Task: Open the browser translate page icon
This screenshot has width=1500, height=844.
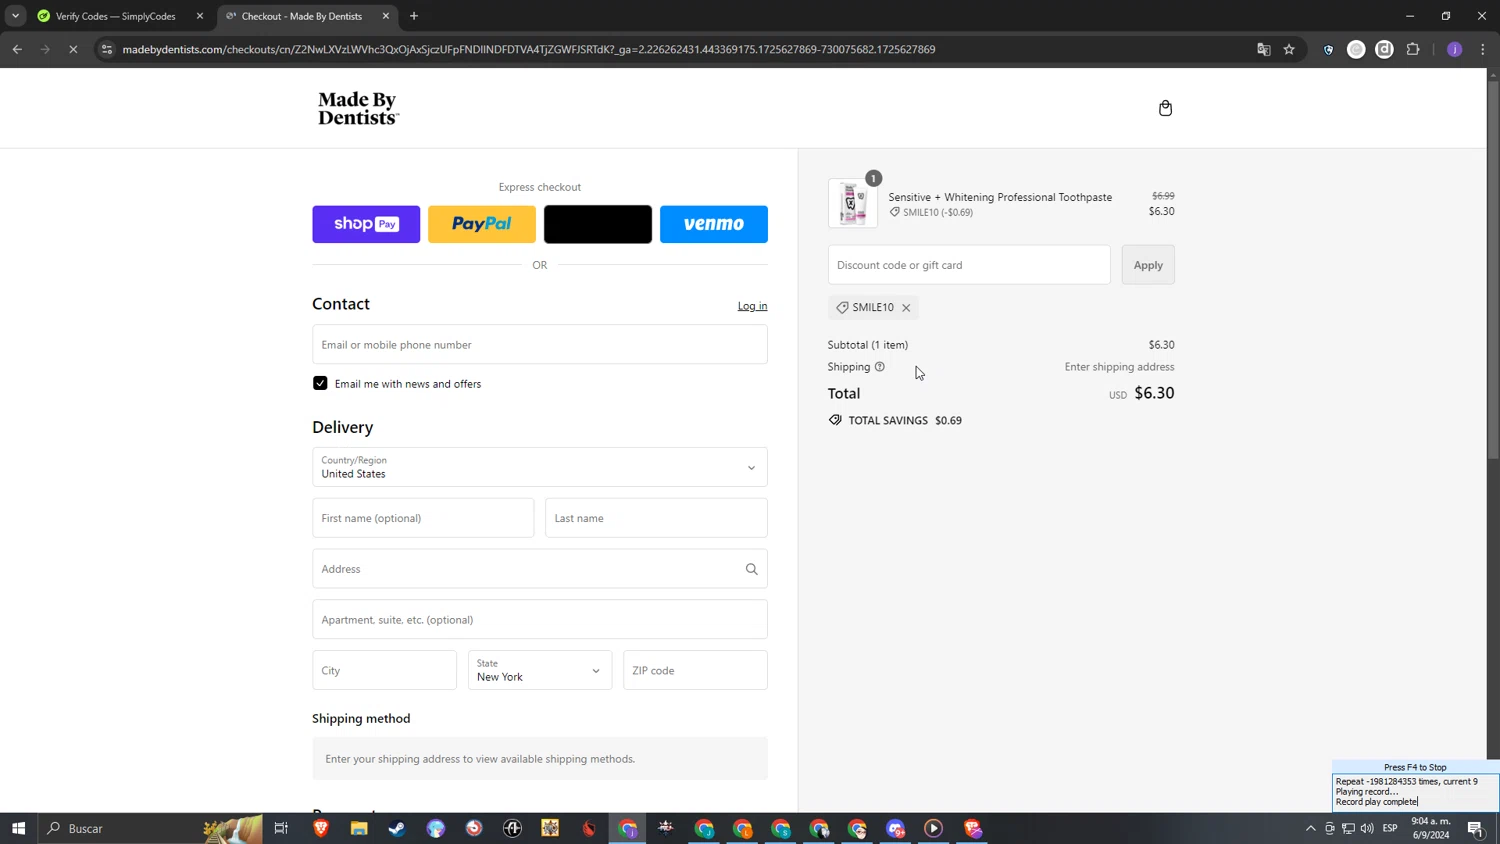Action: [x=1263, y=49]
